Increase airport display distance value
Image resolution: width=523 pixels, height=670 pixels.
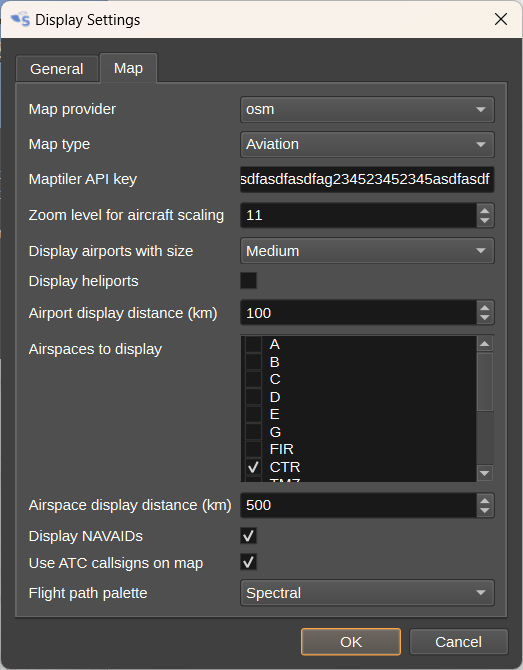(485, 308)
